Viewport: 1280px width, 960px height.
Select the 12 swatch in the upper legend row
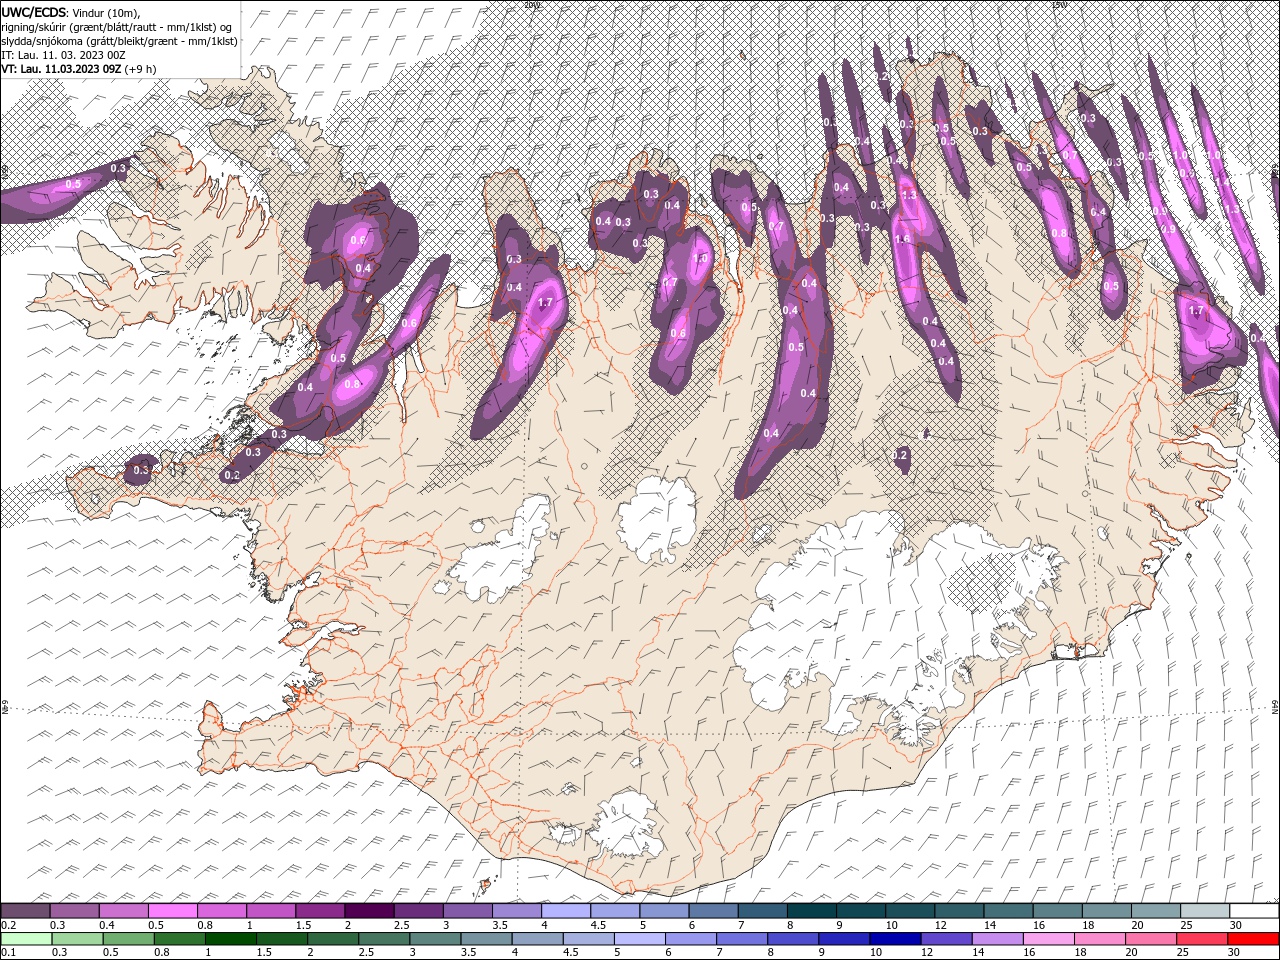(x=959, y=910)
